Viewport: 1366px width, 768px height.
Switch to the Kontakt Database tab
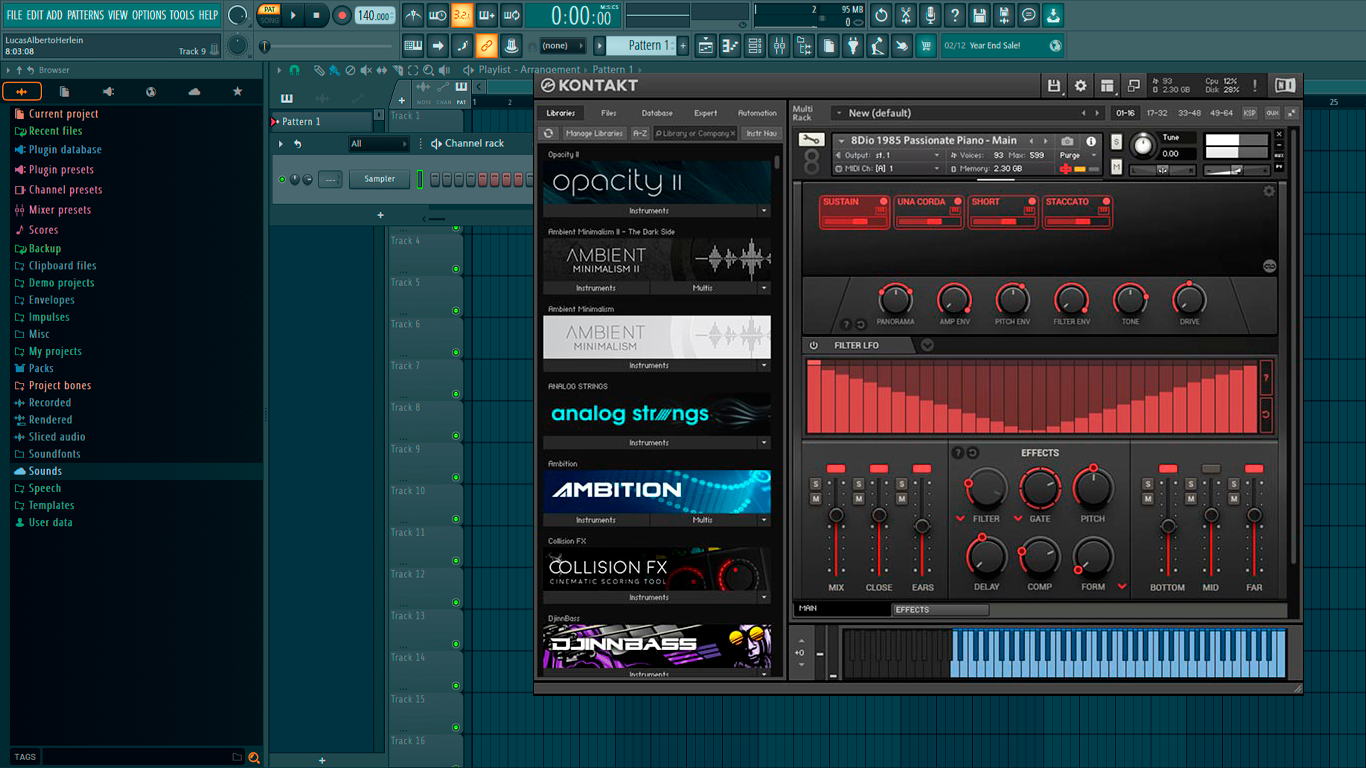[657, 113]
